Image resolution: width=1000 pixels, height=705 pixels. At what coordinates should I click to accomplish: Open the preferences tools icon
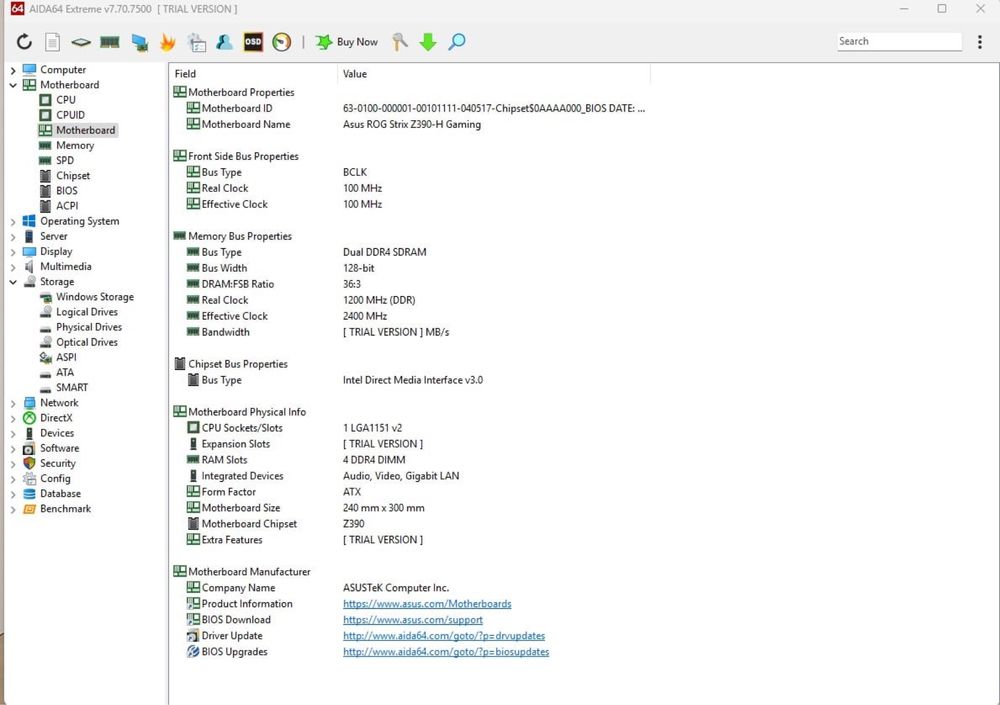tap(400, 42)
